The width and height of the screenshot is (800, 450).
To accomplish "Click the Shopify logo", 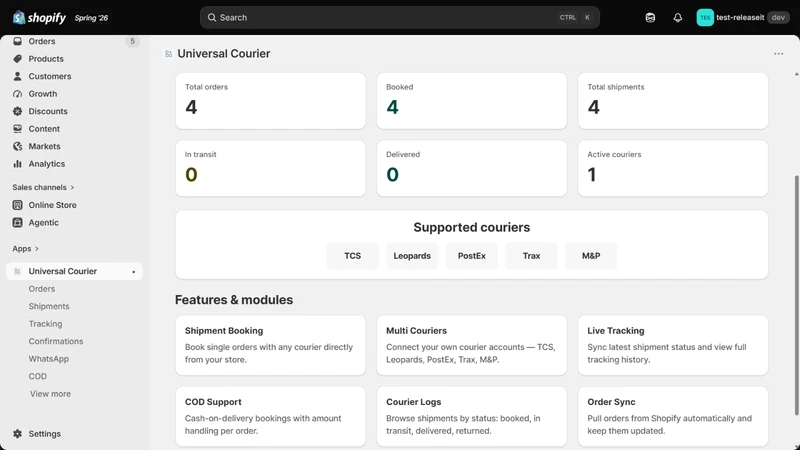I will pyautogui.click(x=39, y=18).
